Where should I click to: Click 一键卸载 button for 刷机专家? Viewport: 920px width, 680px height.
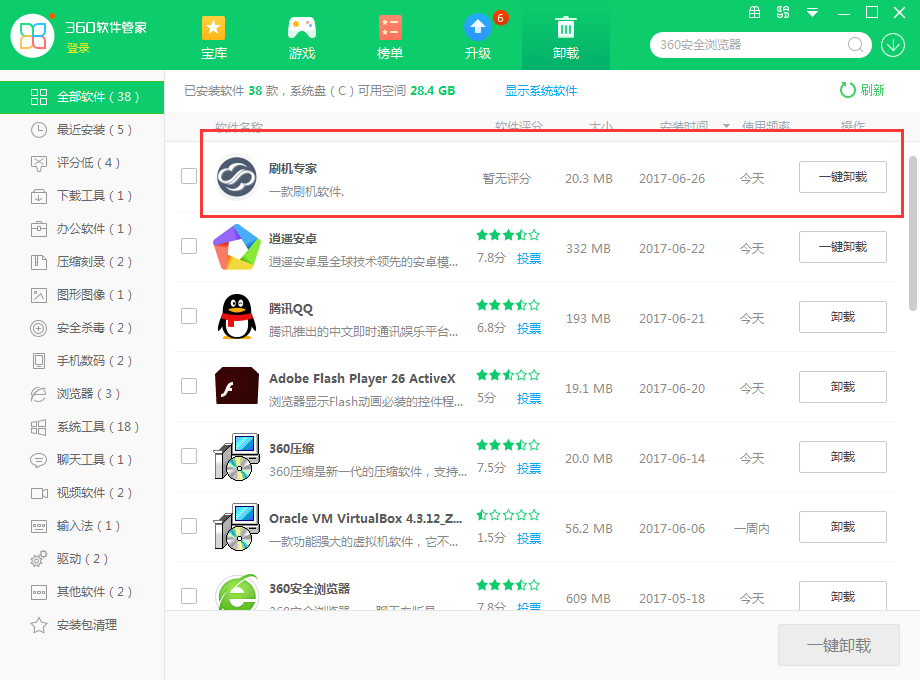[841, 176]
